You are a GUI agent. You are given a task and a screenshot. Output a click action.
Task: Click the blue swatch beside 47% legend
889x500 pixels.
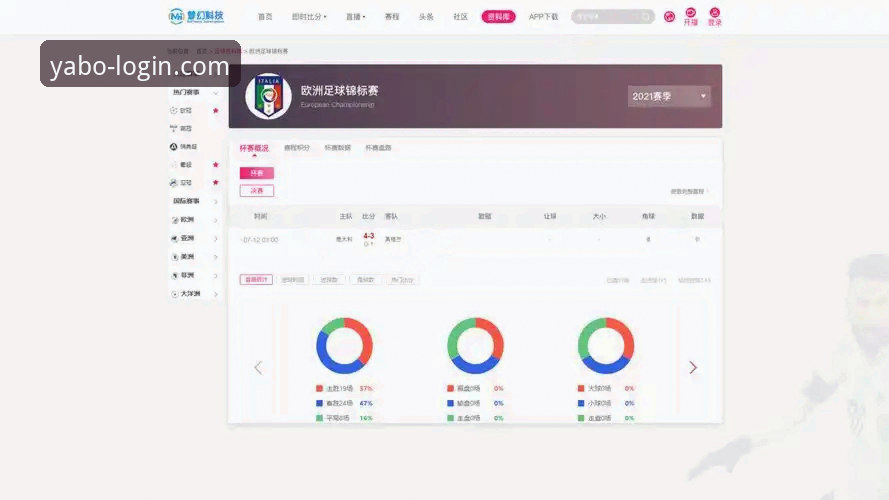(319, 403)
